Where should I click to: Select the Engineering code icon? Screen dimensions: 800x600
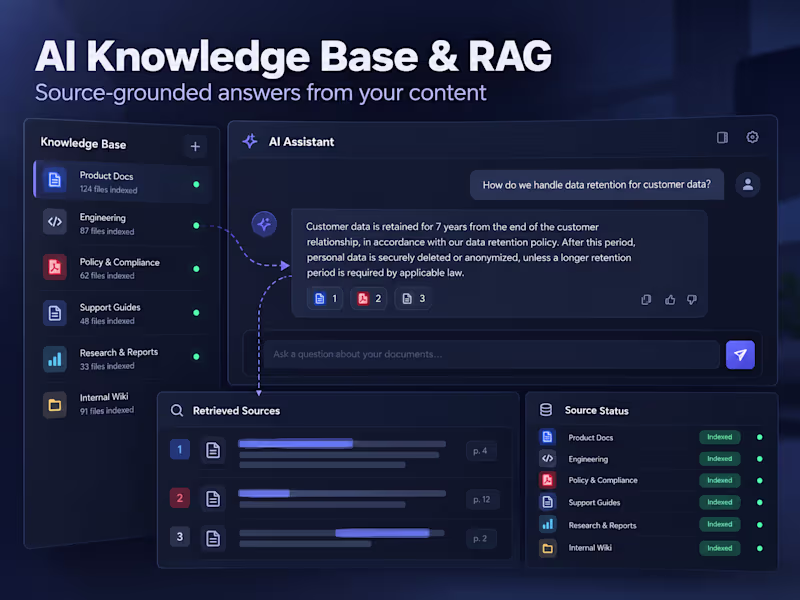[x=55, y=222]
